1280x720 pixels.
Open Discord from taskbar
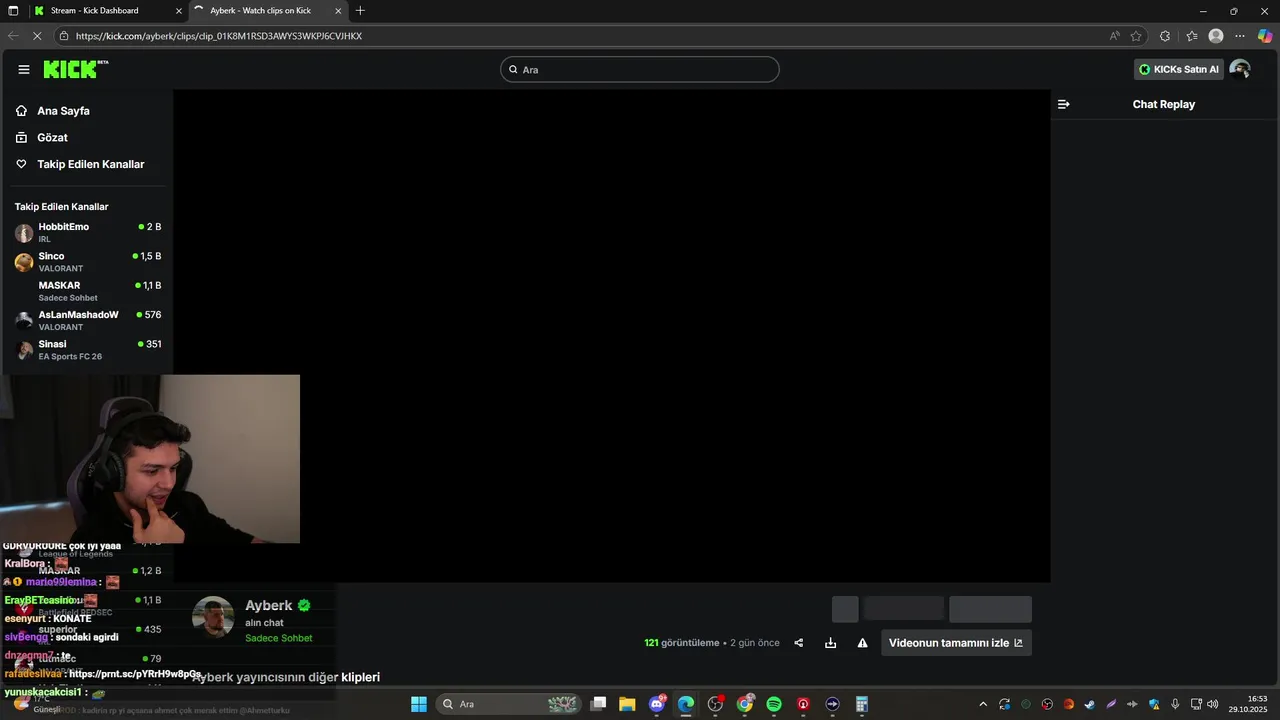click(x=657, y=704)
